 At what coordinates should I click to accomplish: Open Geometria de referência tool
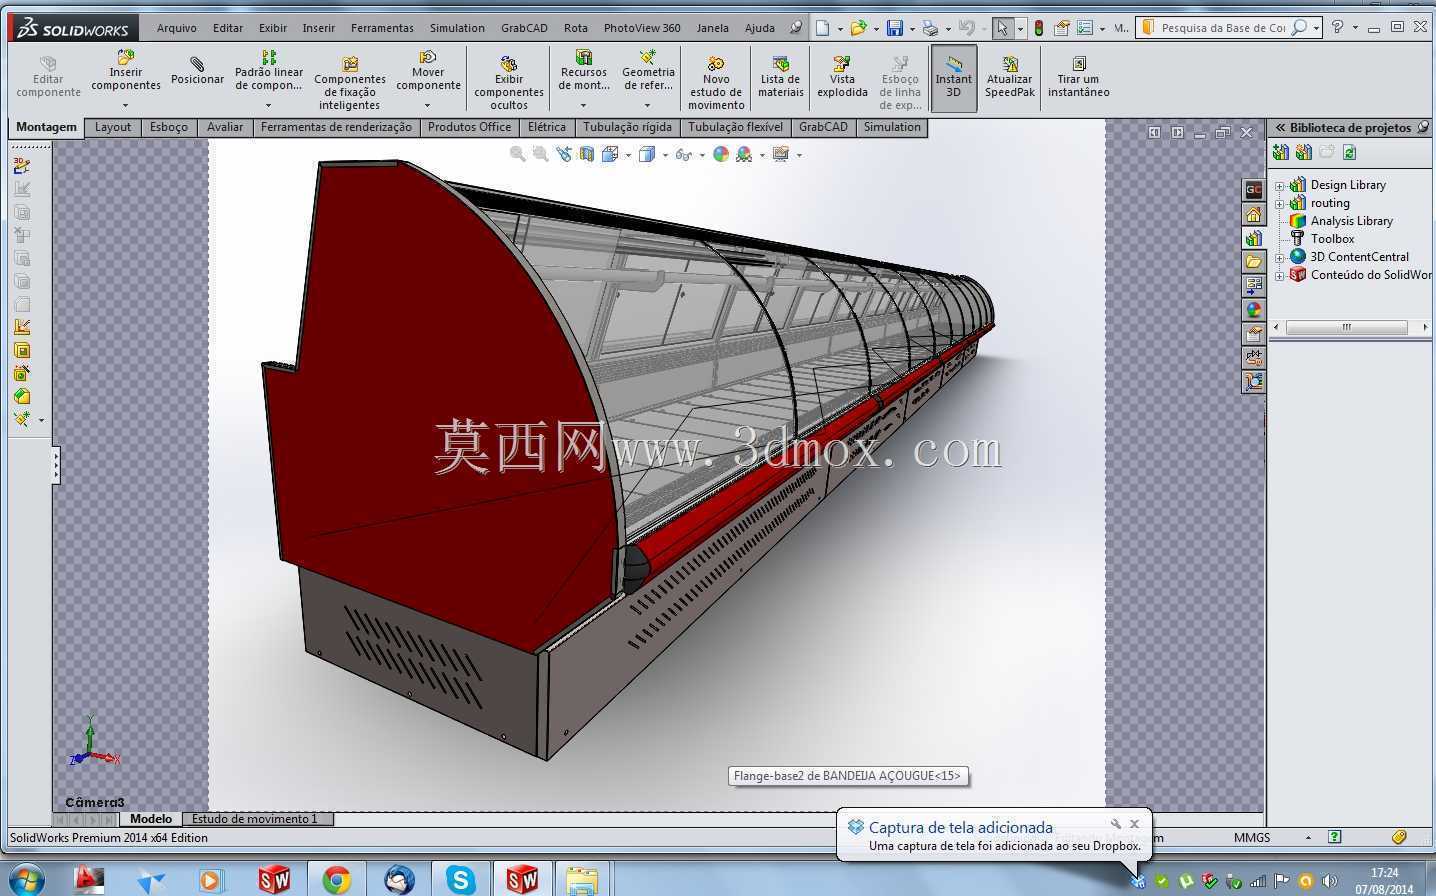click(x=648, y=71)
